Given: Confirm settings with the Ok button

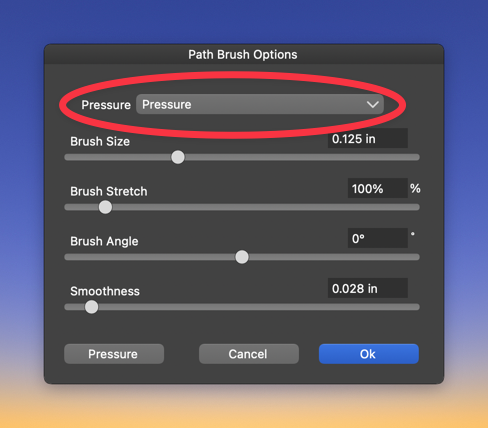Looking at the screenshot, I should 369,354.
